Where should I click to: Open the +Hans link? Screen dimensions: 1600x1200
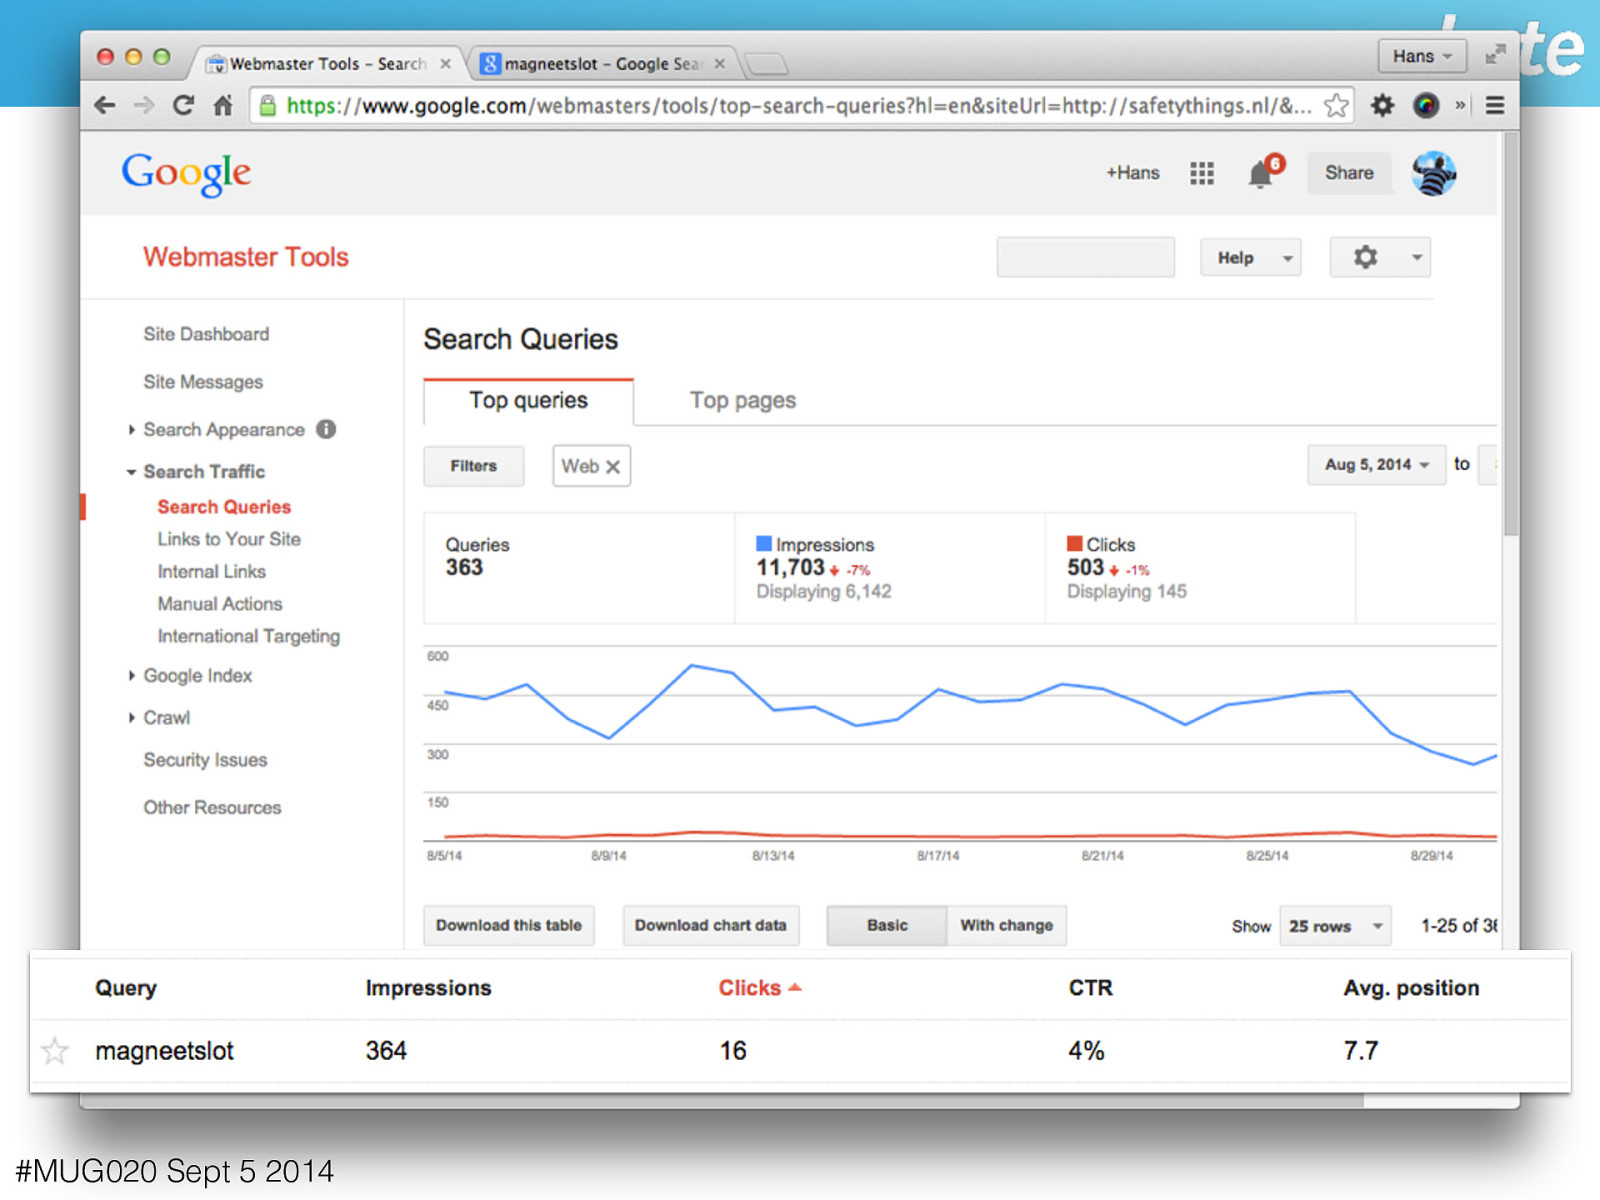coord(1132,173)
